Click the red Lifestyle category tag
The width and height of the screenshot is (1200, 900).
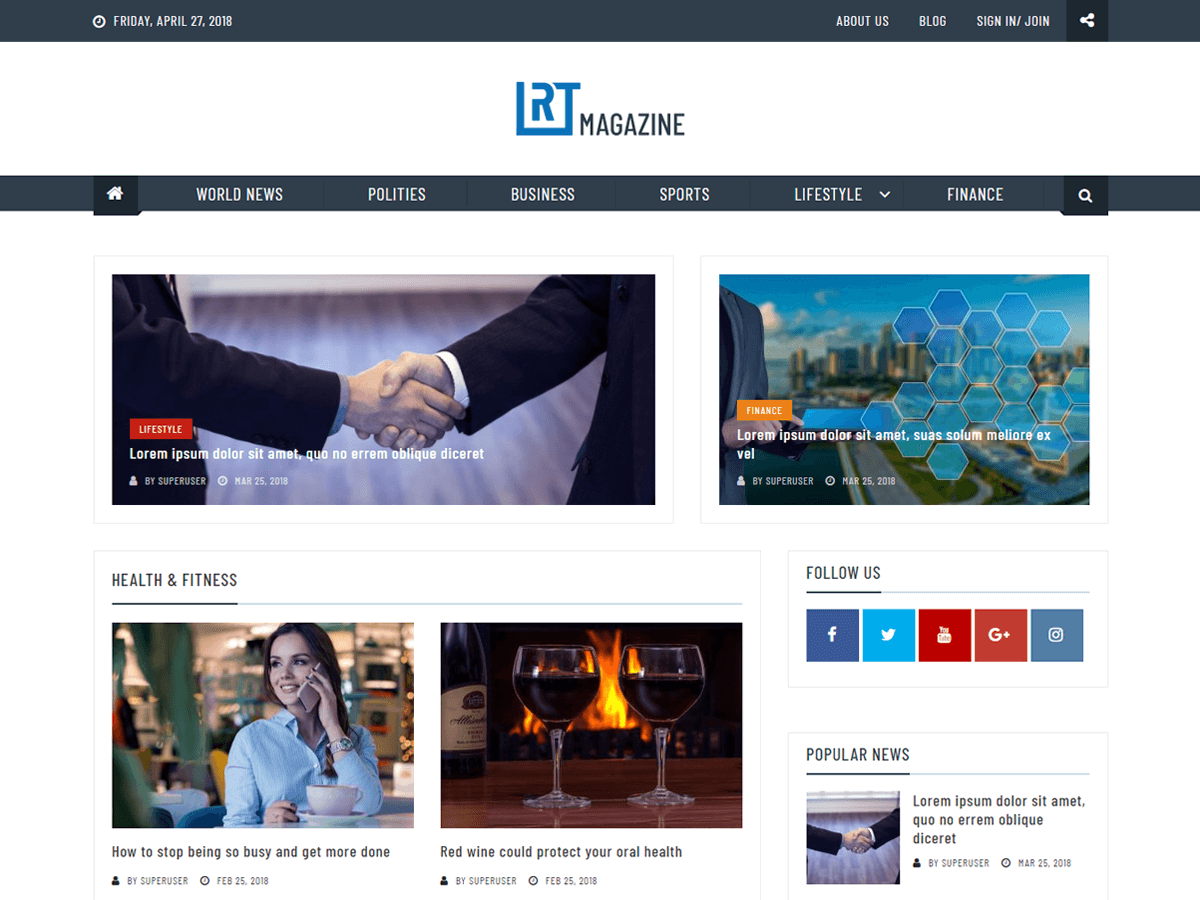pyautogui.click(x=160, y=429)
